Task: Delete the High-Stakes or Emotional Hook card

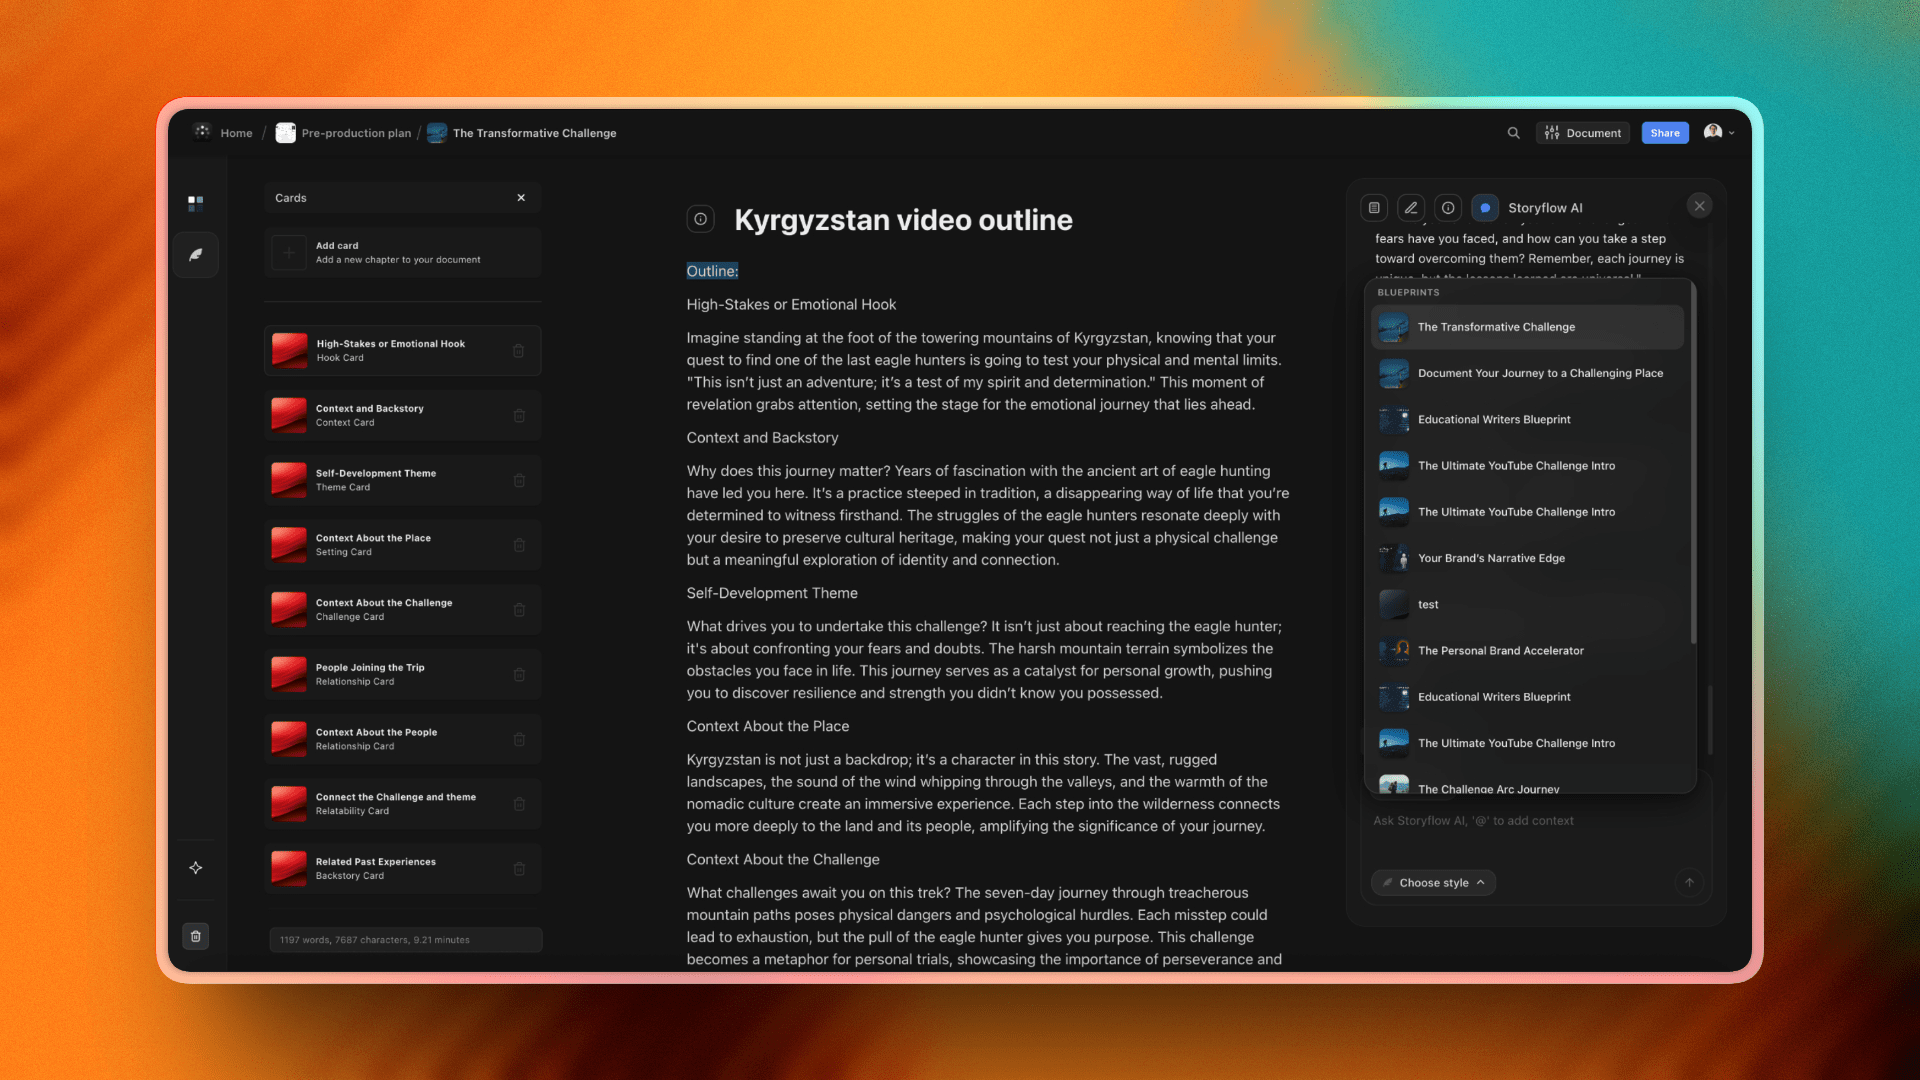Action: 519,350
